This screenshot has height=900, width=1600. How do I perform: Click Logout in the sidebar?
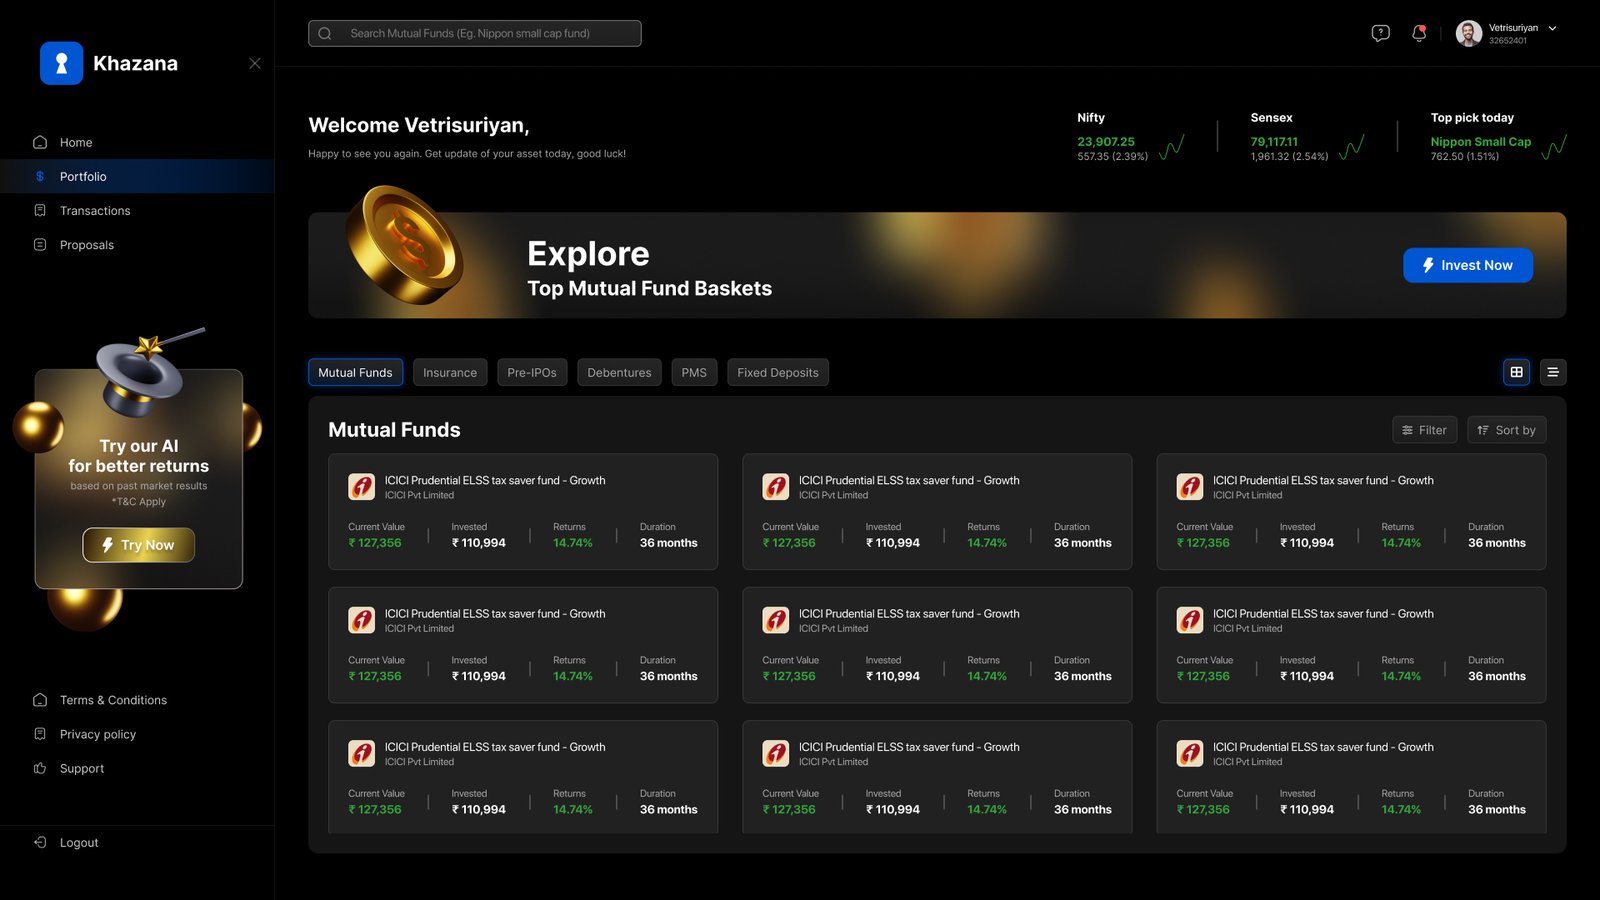[79, 842]
